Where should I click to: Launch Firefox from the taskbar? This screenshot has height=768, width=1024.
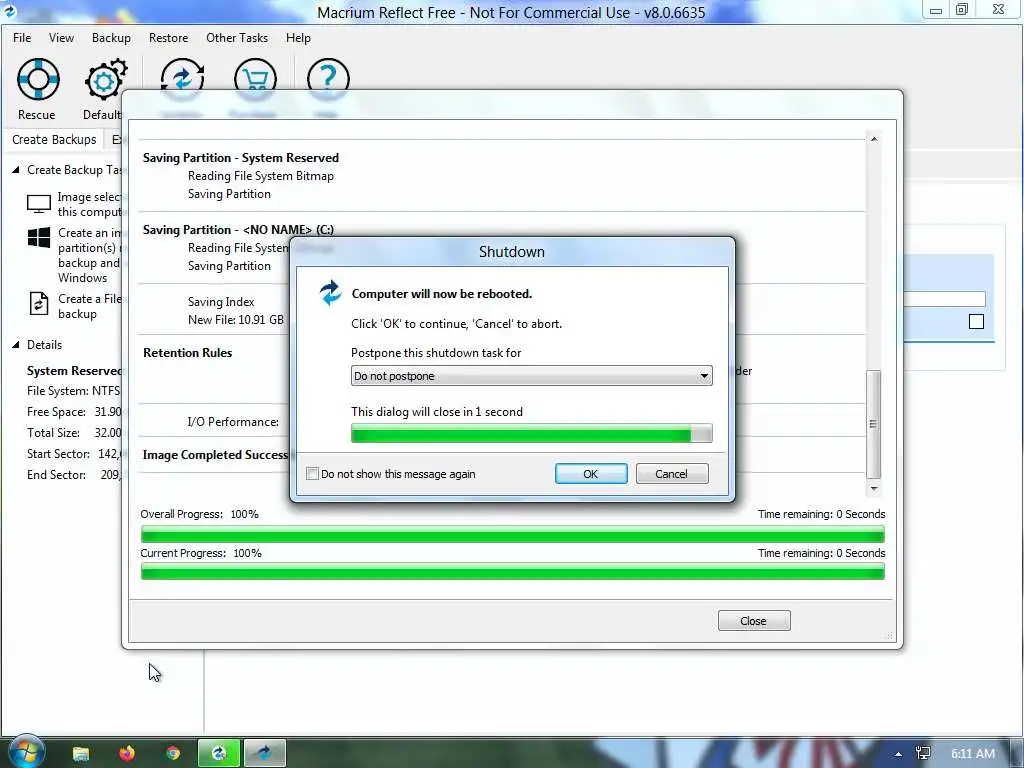[127, 753]
